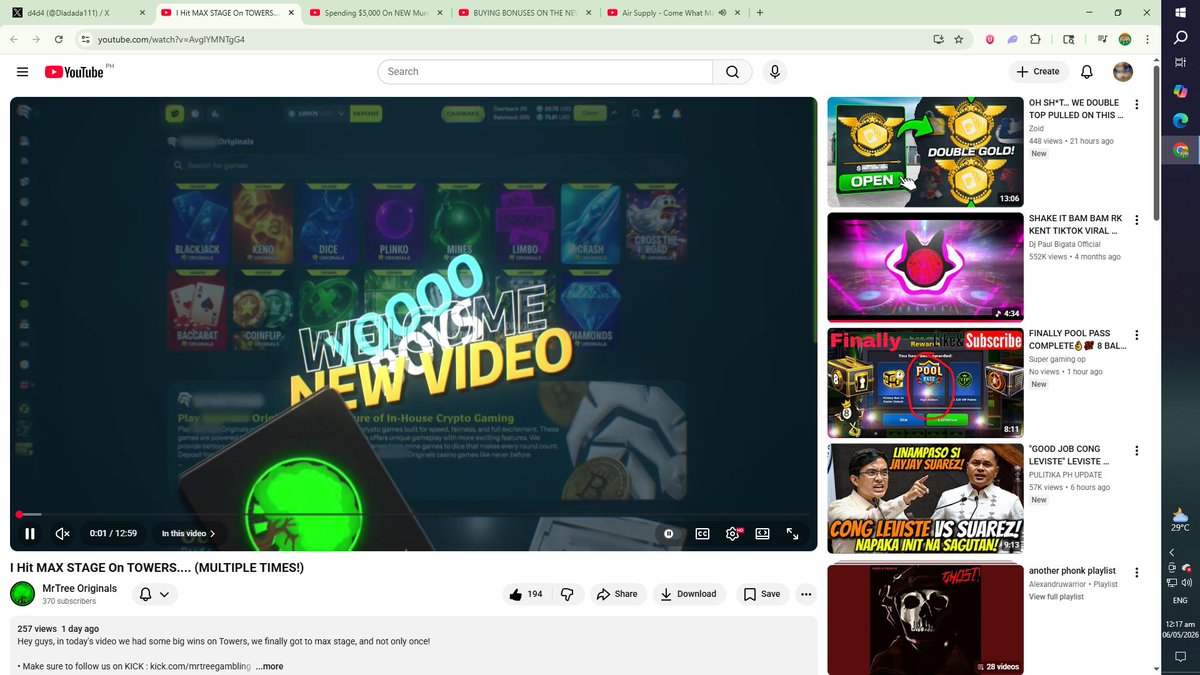The width and height of the screenshot is (1200, 675).
Task: Open the media controls music icon
Action: (x=1102, y=39)
